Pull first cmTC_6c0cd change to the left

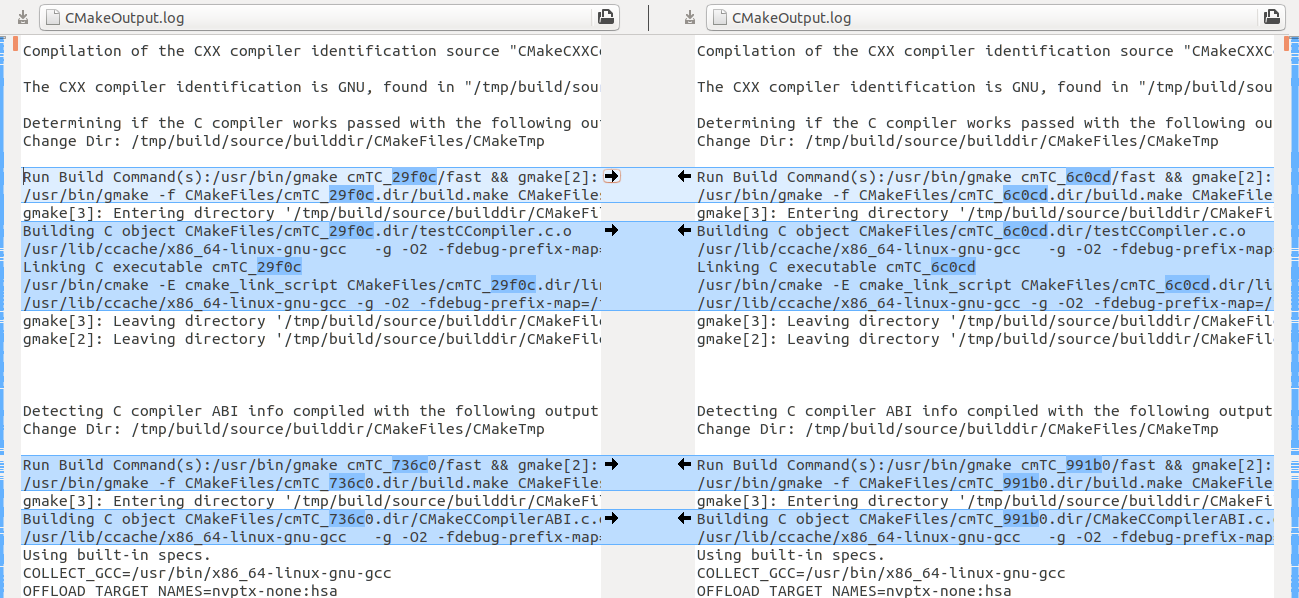[x=684, y=176]
